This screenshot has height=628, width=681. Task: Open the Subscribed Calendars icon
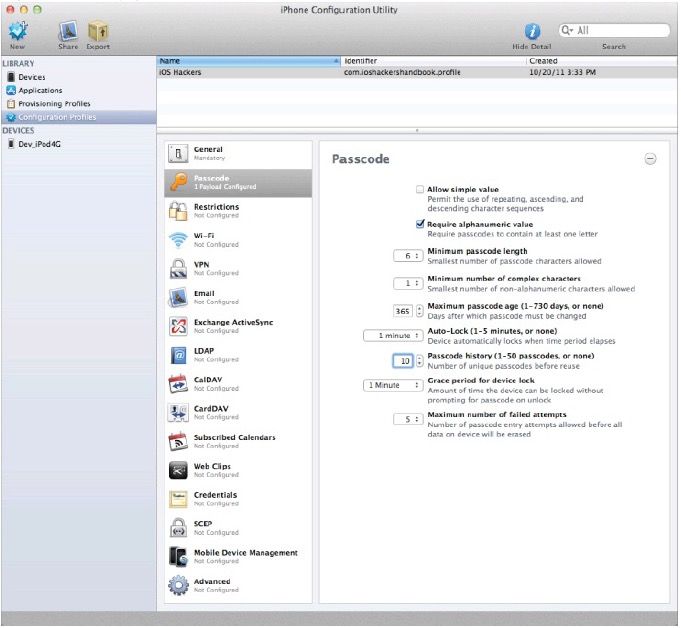(x=178, y=442)
